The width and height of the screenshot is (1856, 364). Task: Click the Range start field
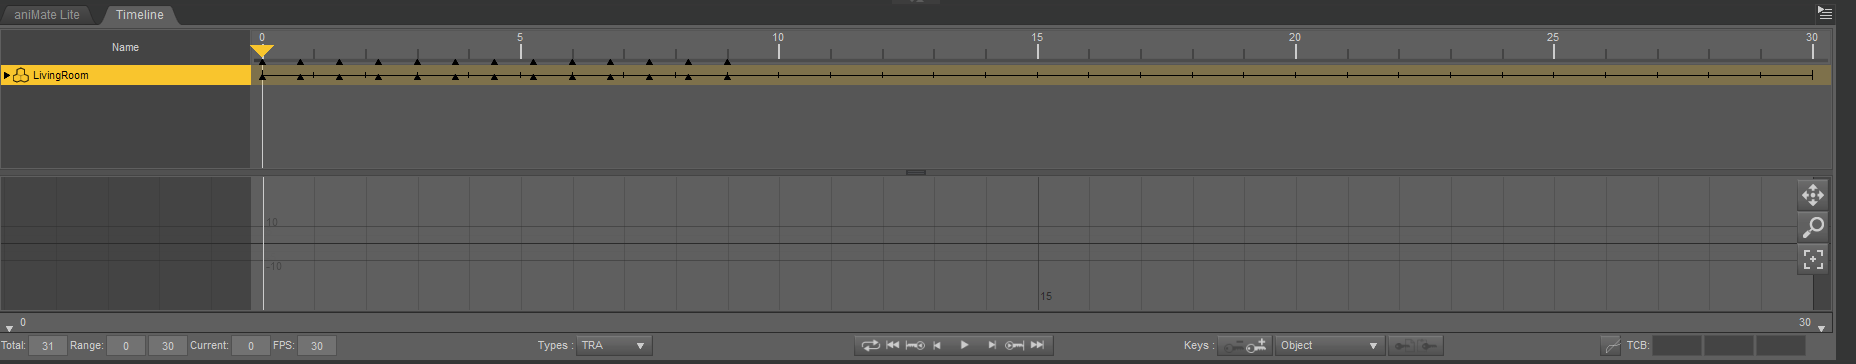(126, 346)
